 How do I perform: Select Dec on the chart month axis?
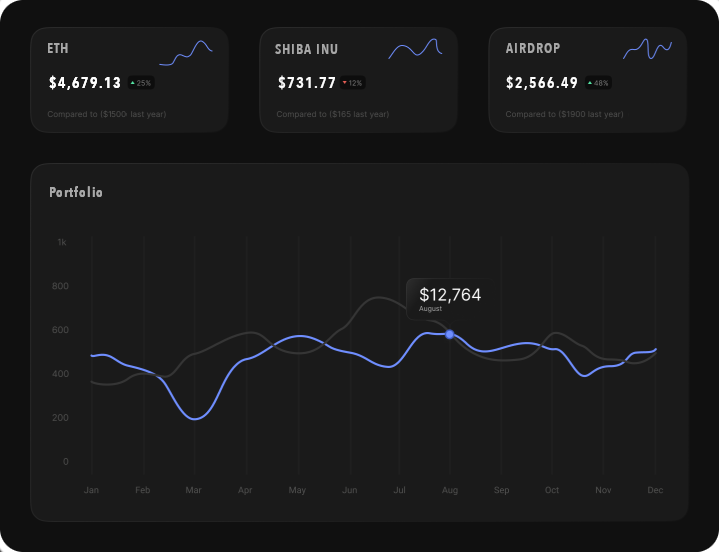click(x=655, y=490)
